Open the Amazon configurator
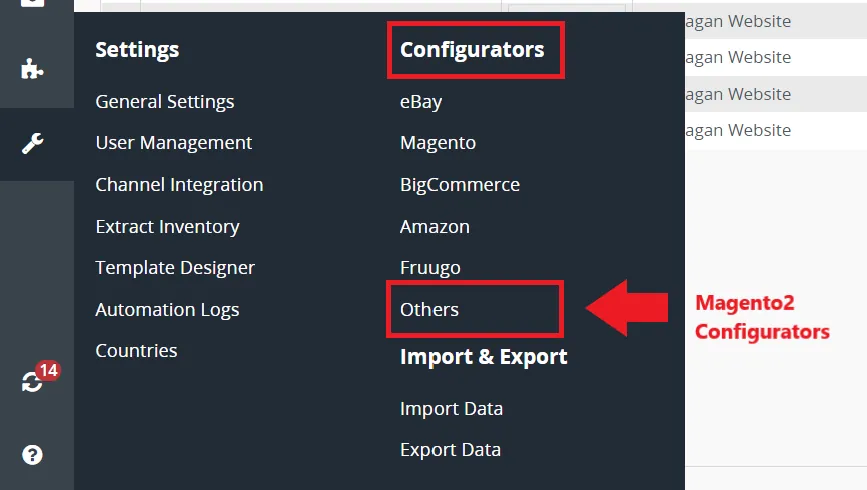The image size is (867, 490). pos(435,227)
